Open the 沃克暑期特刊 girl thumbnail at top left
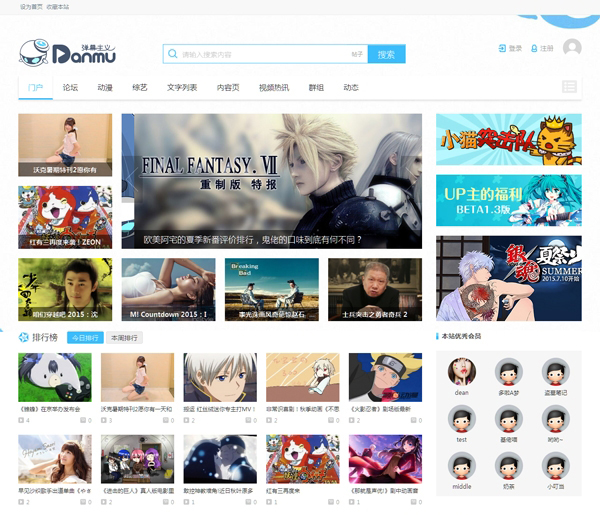 pyautogui.click(x=65, y=145)
